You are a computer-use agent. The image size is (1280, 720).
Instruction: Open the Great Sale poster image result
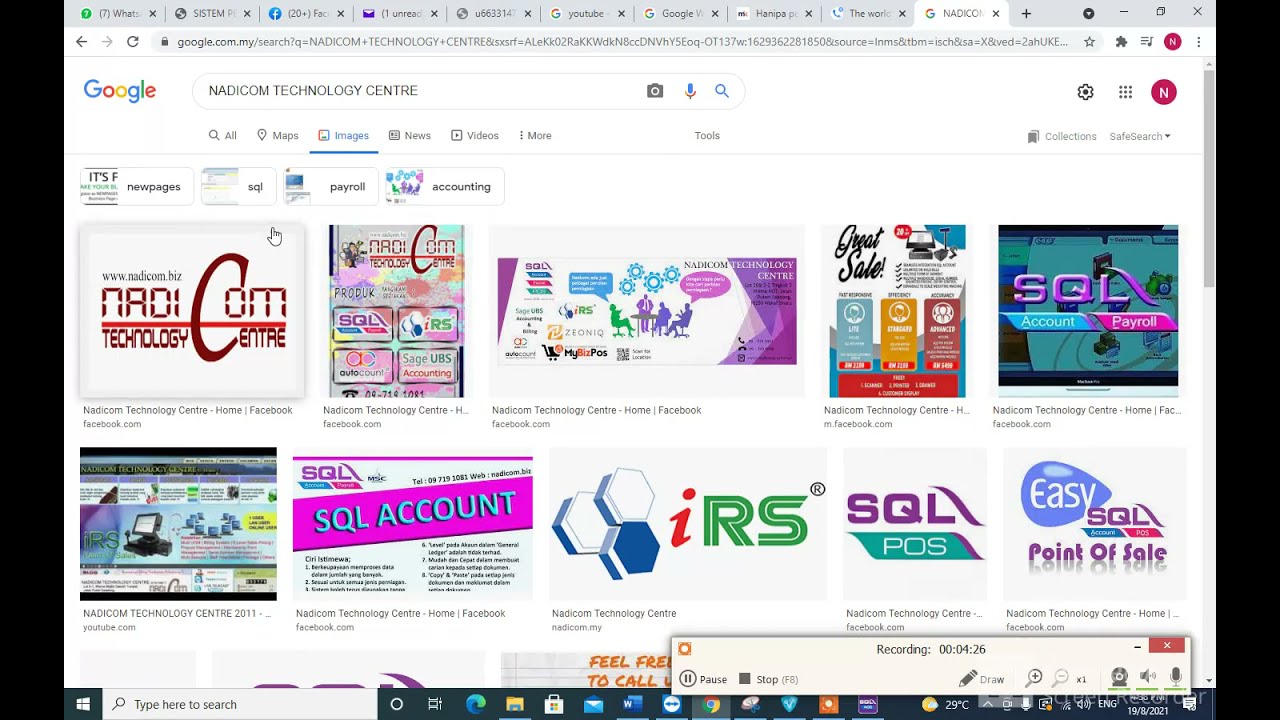pyautogui.click(x=897, y=311)
